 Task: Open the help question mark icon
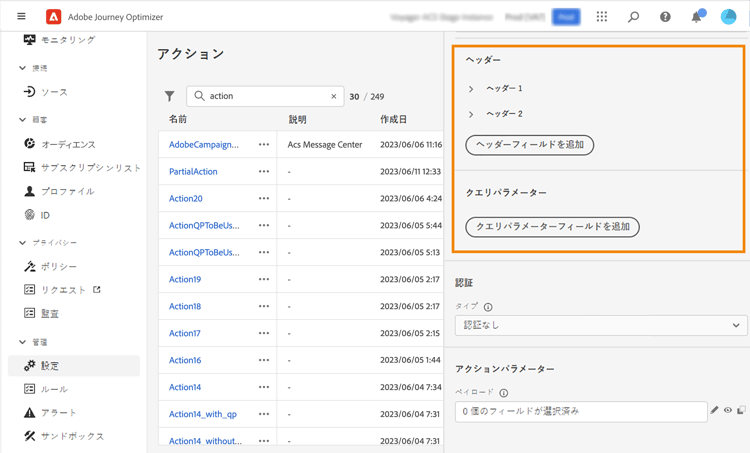pos(665,17)
